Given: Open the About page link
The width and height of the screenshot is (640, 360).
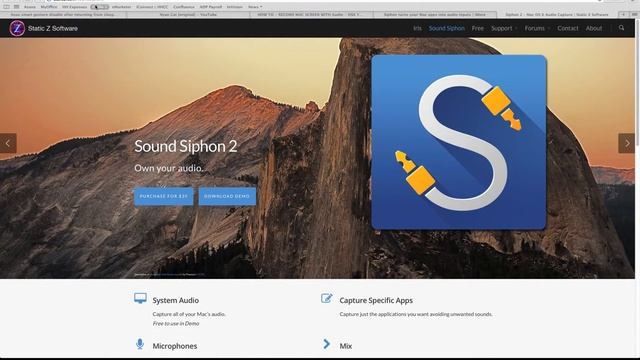Looking at the screenshot, I should pos(593,28).
